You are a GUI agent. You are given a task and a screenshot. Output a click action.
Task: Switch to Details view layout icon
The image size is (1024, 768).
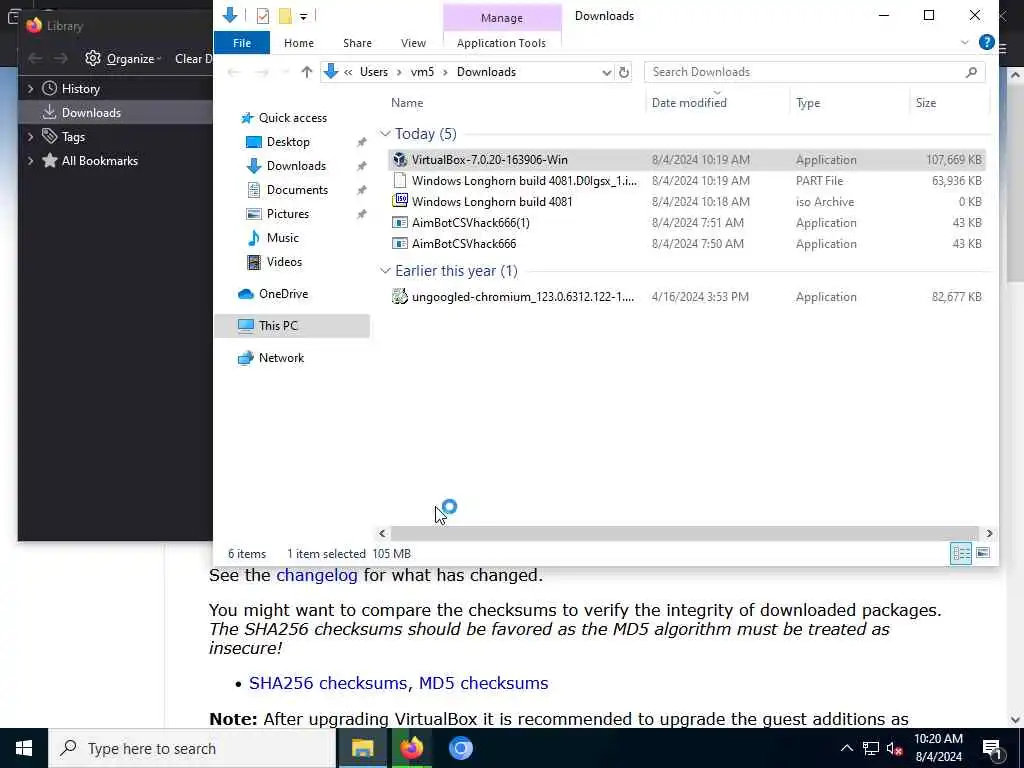[x=961, y=554]
